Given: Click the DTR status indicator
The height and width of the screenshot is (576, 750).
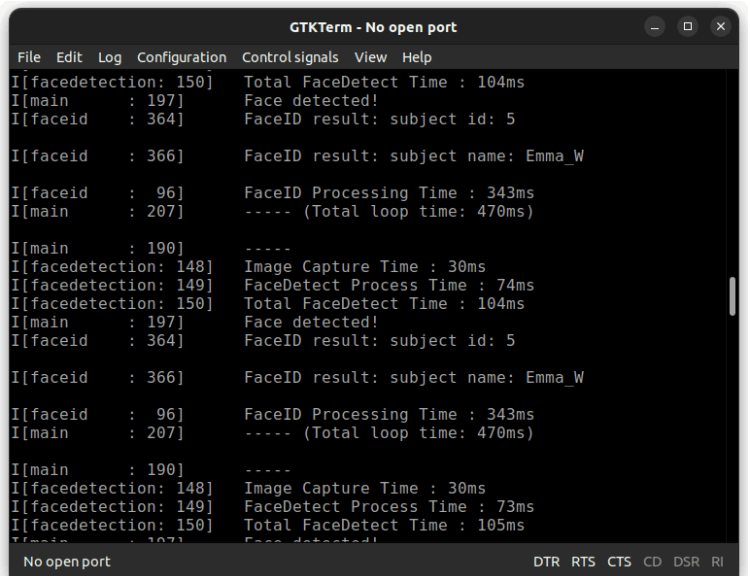Looking at the screenshot, I should pyautogui.click(x=547, y=562).
